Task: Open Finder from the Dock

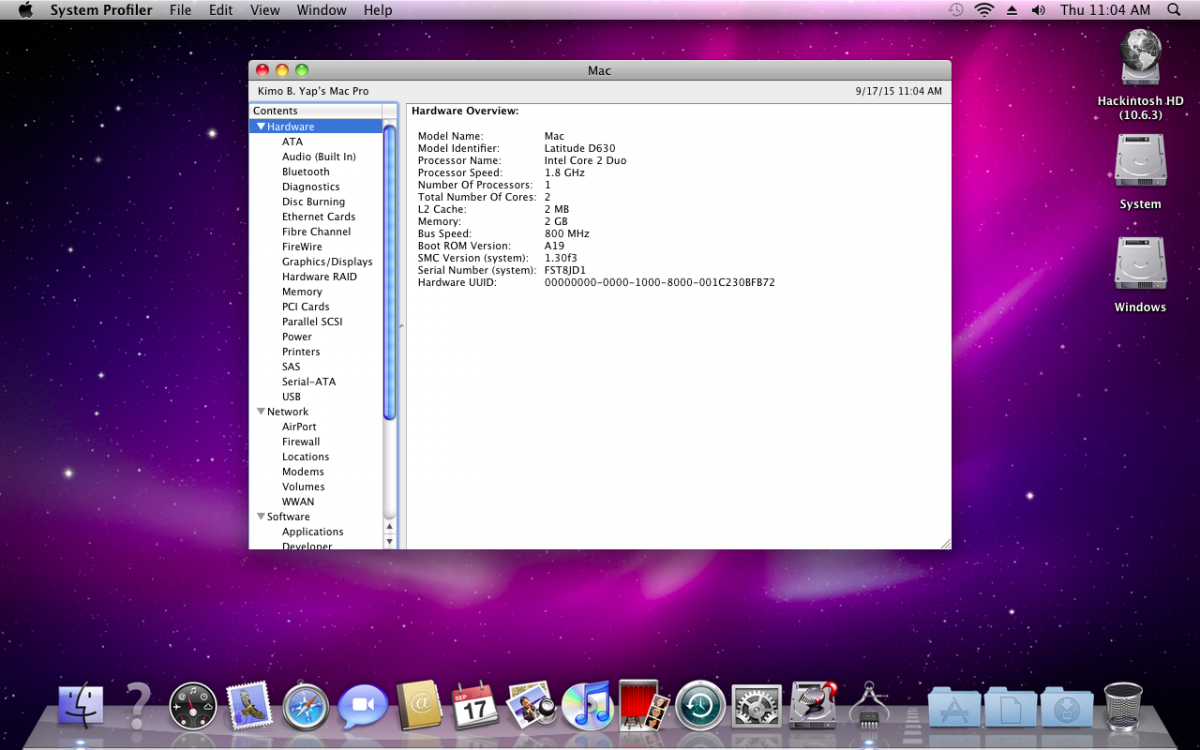Action: tap(81, 706)
